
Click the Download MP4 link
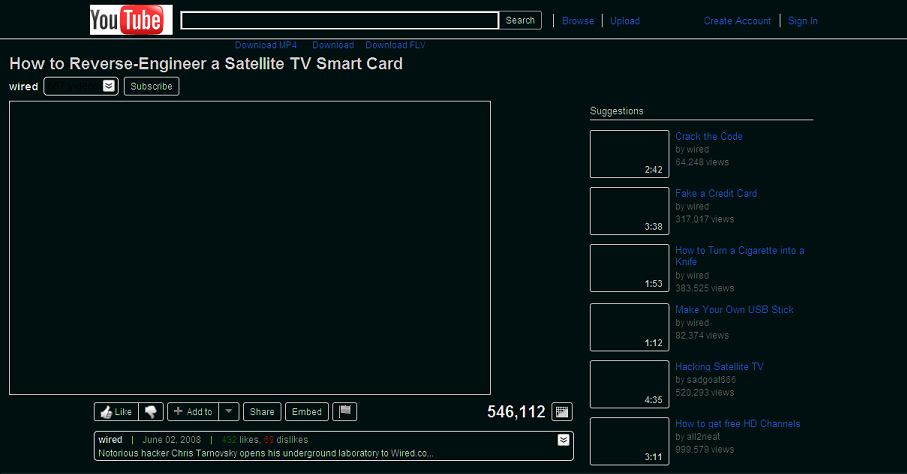[266, 45]
